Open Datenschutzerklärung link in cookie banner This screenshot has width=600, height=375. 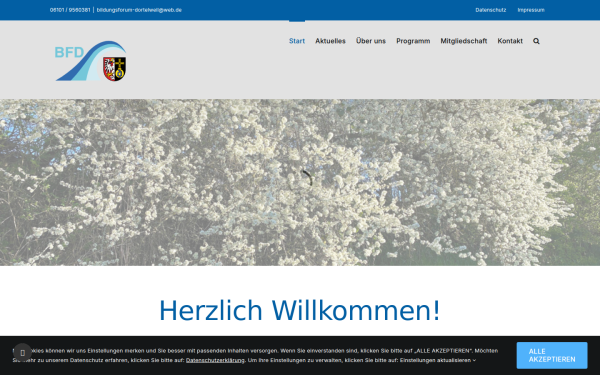[215, 360]
